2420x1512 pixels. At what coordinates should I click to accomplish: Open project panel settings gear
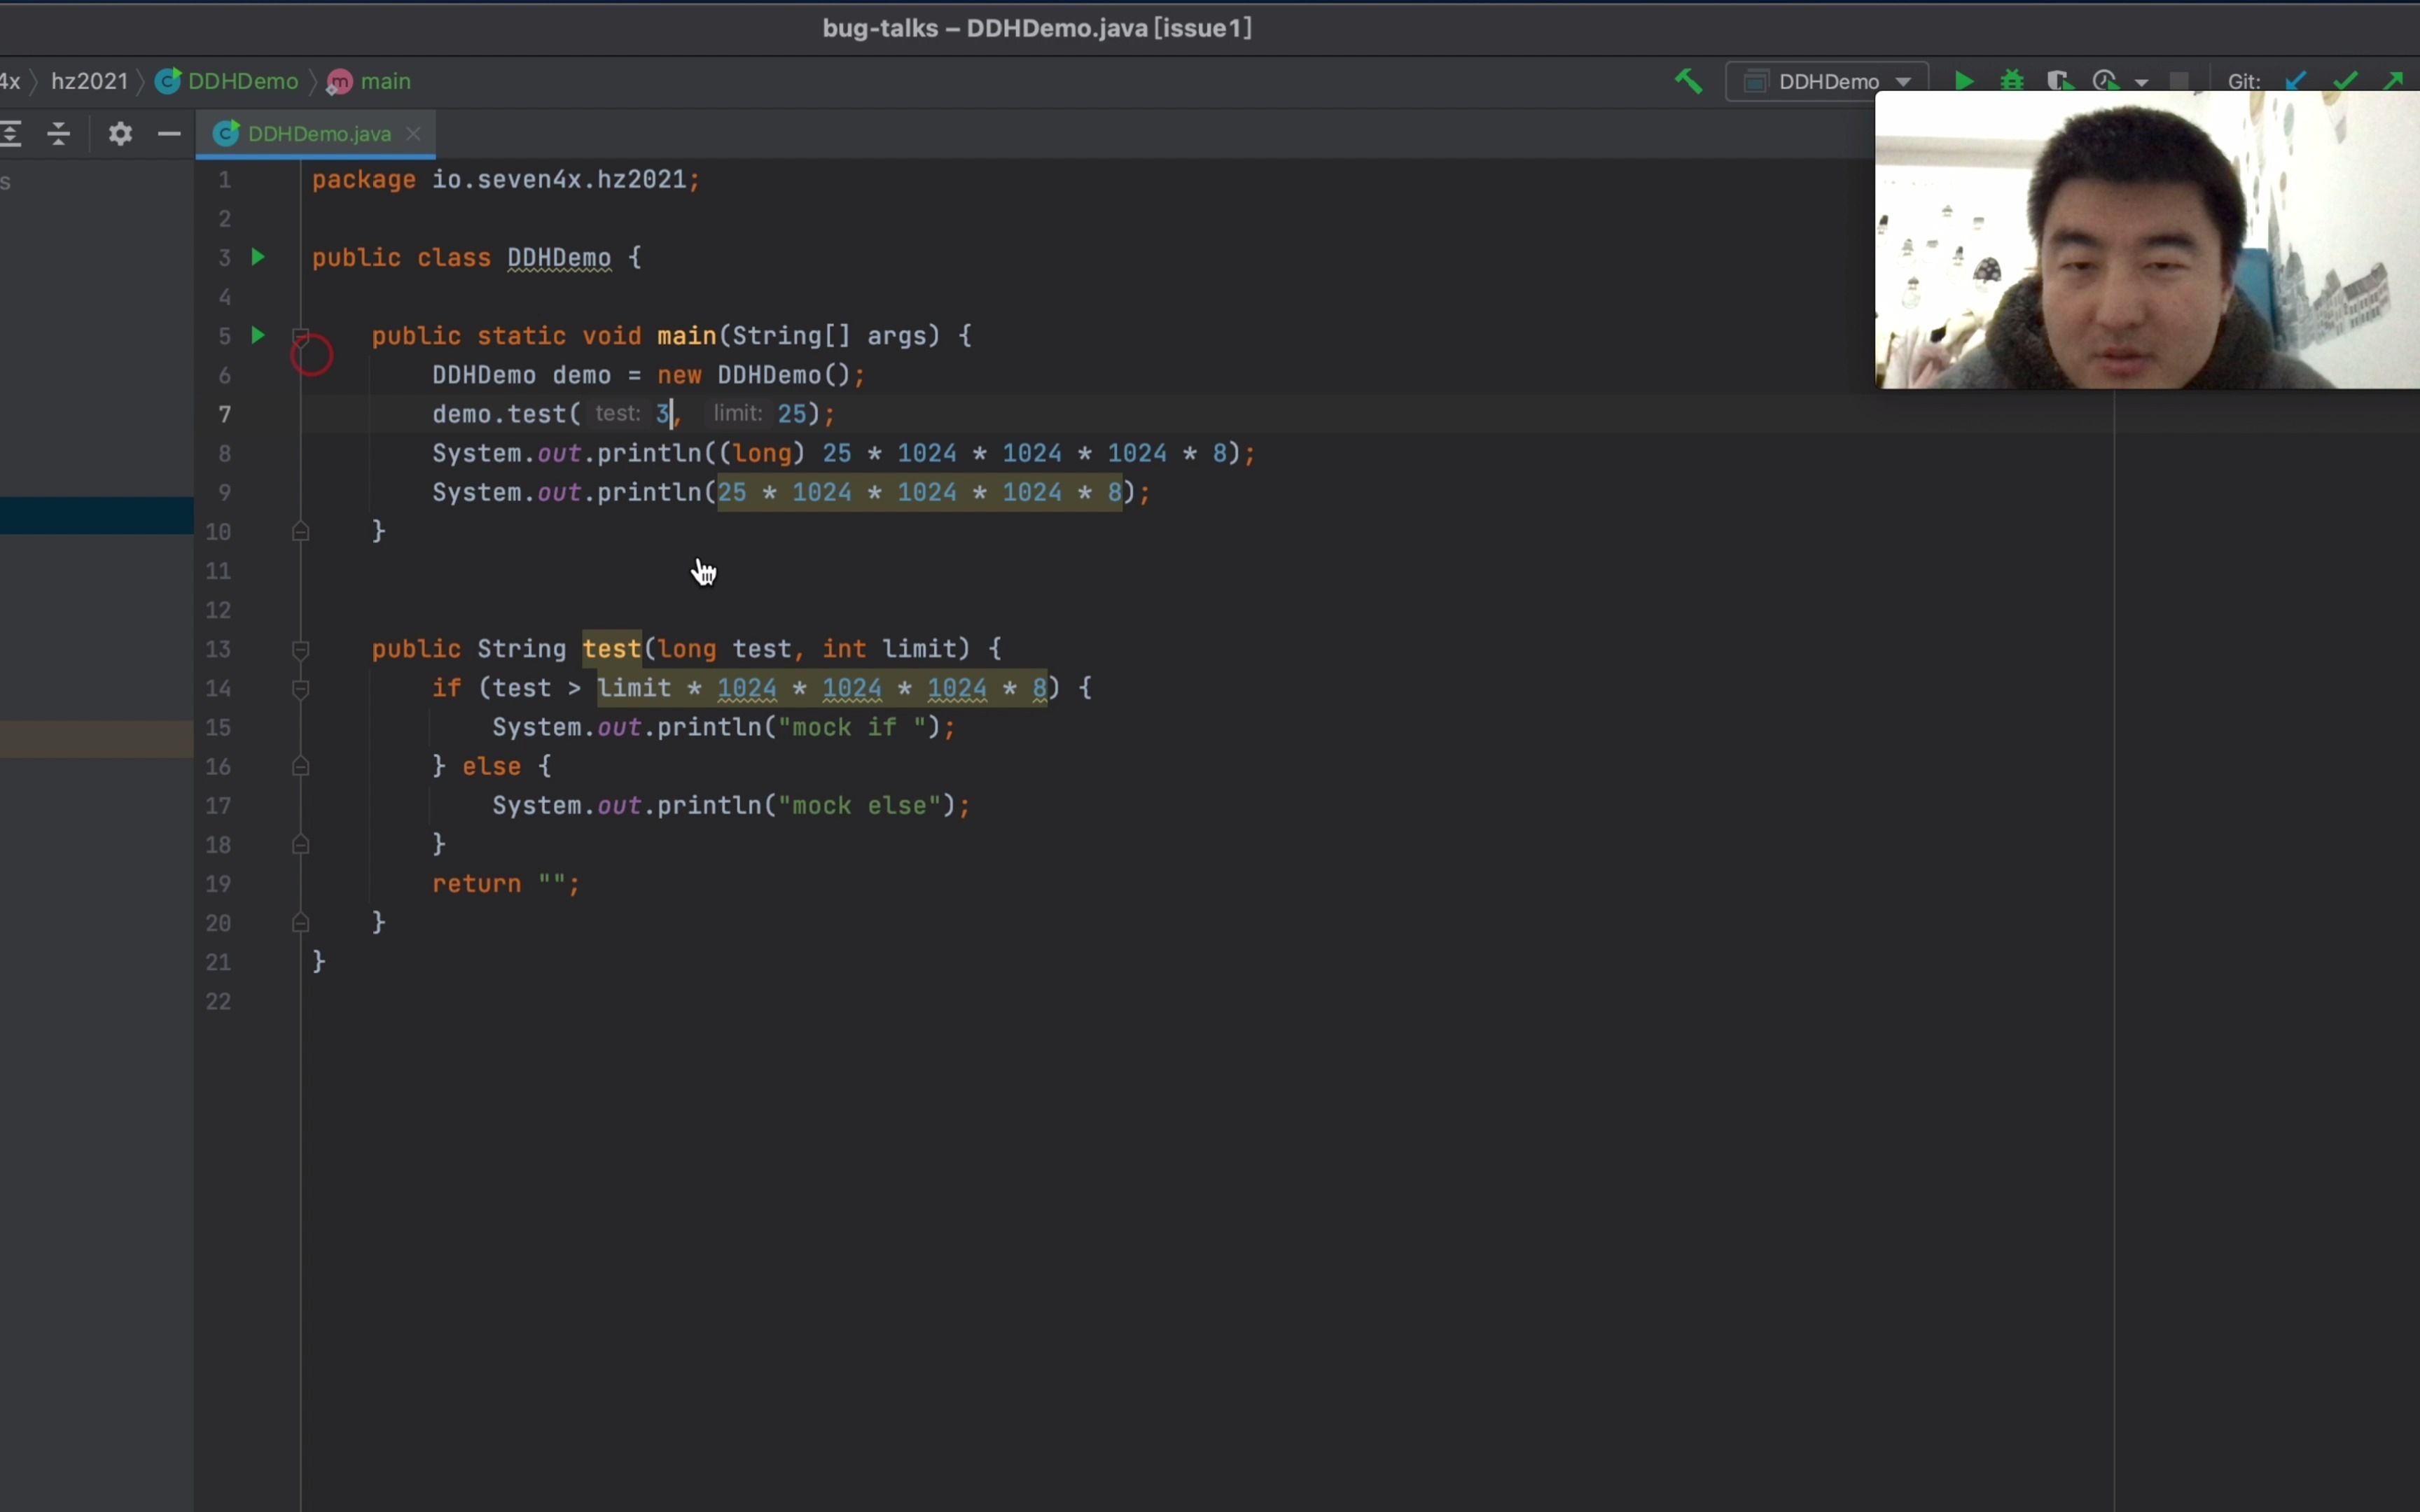tap(120, 133)
